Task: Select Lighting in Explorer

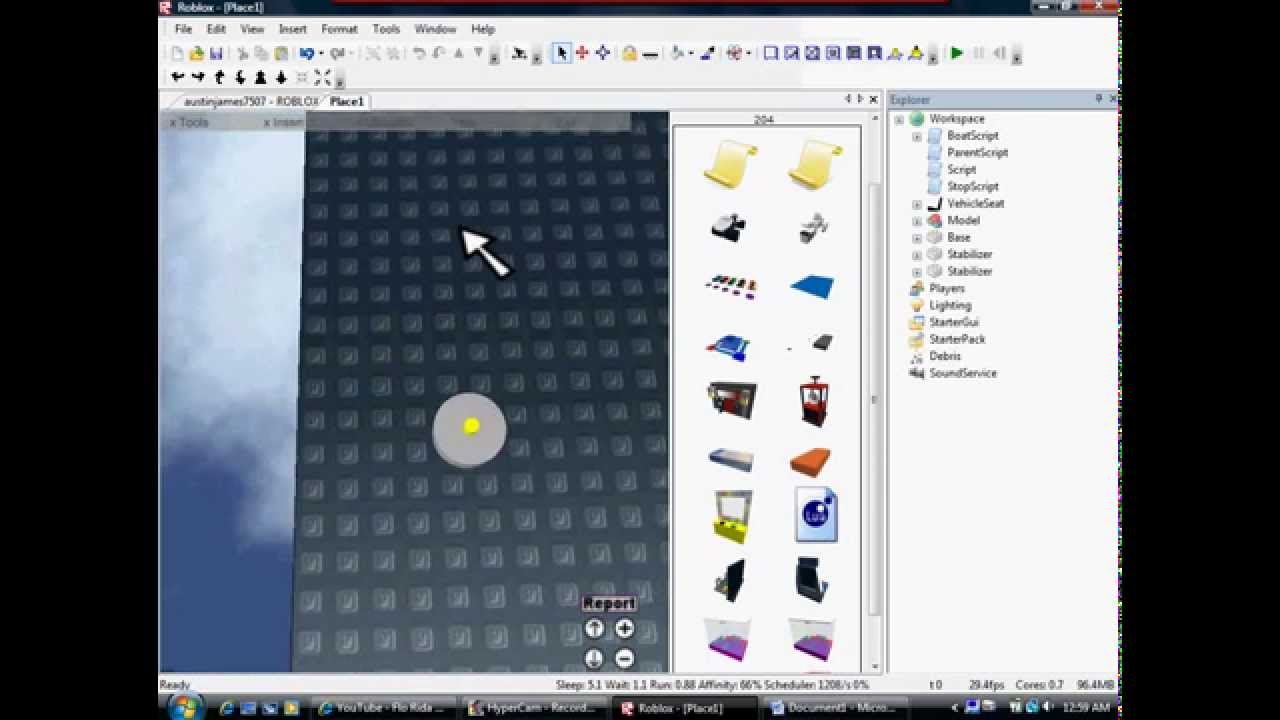Action: point(950,306)
